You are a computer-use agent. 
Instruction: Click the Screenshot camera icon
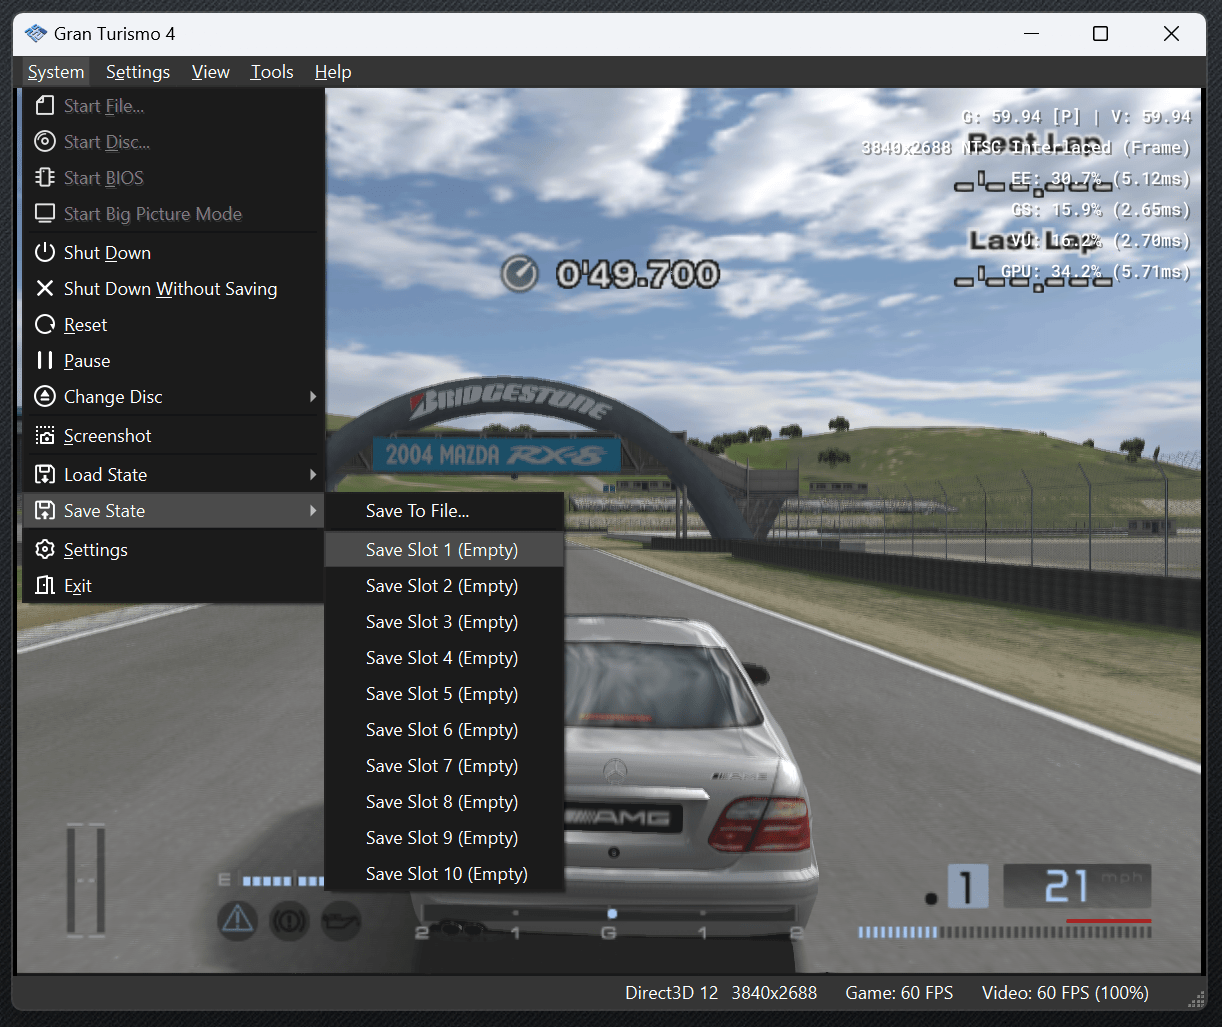44,436
